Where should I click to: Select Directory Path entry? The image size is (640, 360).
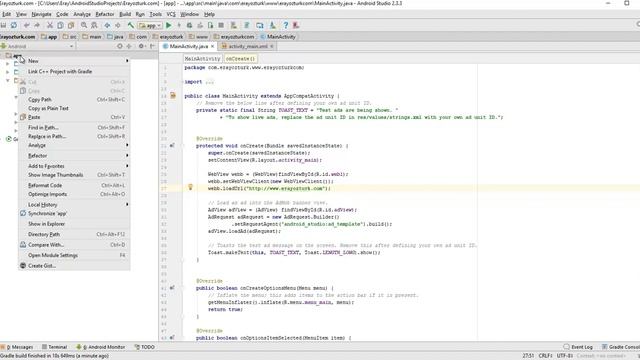click(74, 235)
